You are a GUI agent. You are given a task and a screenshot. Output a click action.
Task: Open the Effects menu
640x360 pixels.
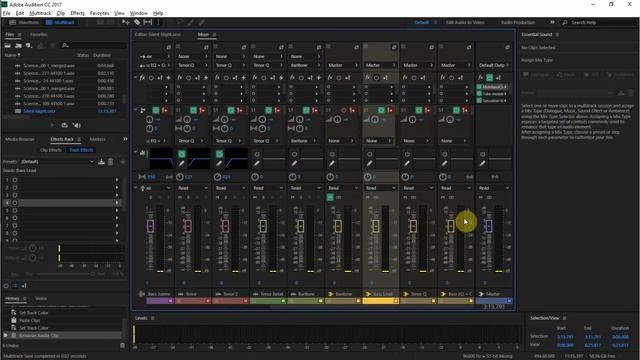tap(77, 13)
